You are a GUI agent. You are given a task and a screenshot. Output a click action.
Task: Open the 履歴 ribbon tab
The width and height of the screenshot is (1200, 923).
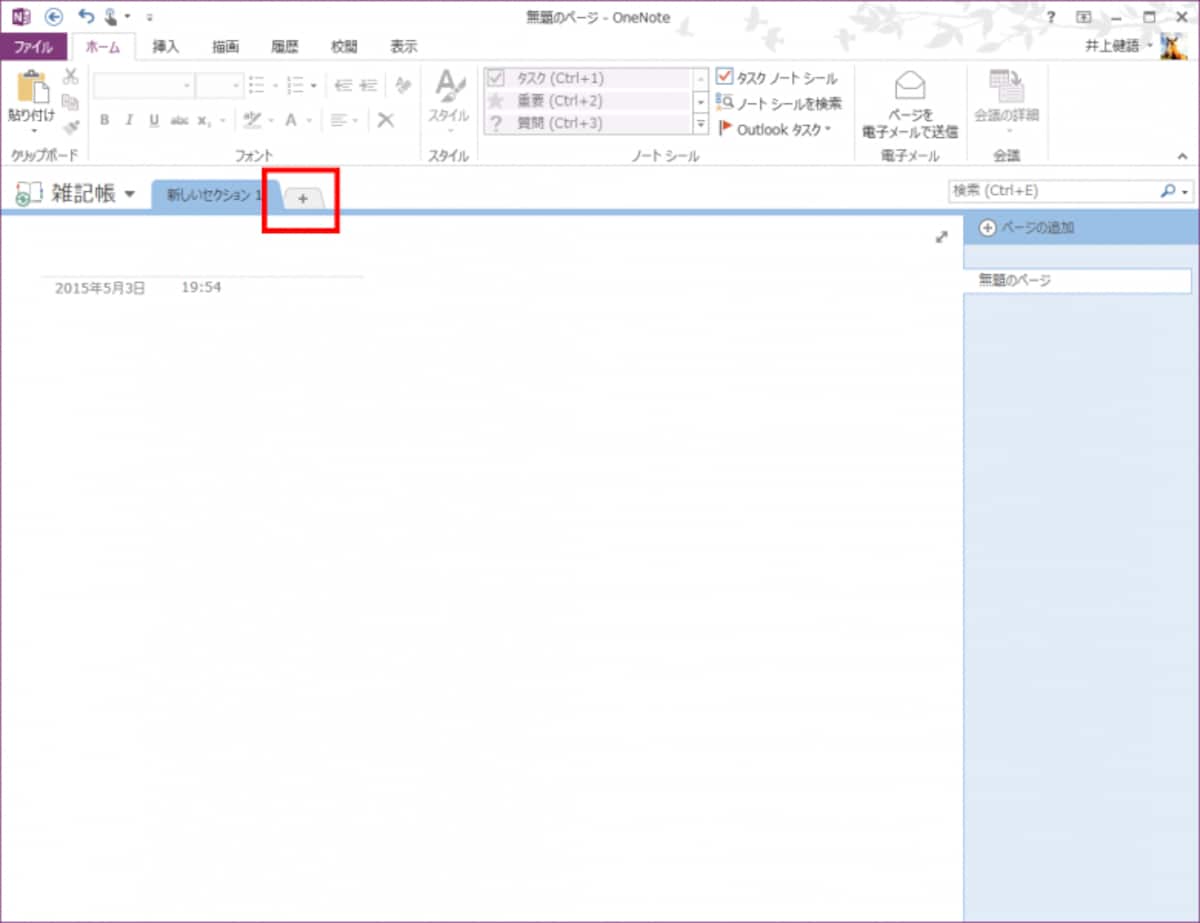click(x=285, y=47)
